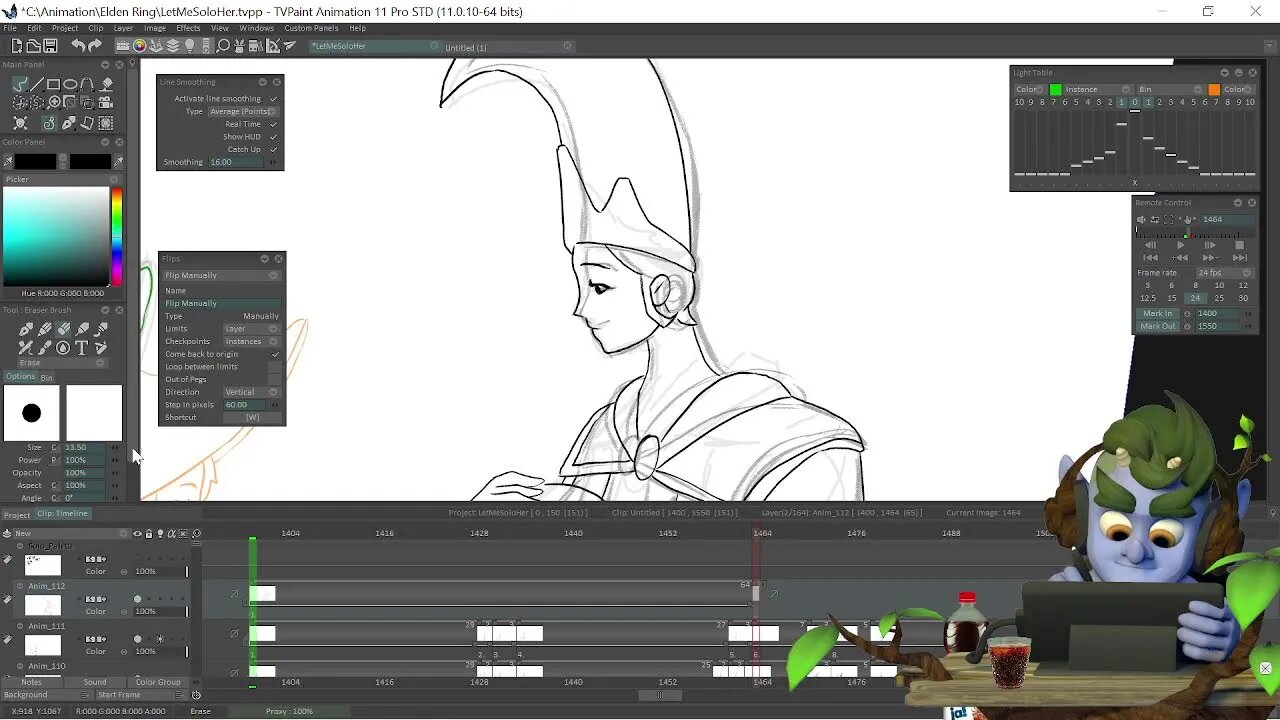This screenshot has width=1280, height=720.
Task: Click the magnifier zoom toolbar icon
Action: pos(223,45)
